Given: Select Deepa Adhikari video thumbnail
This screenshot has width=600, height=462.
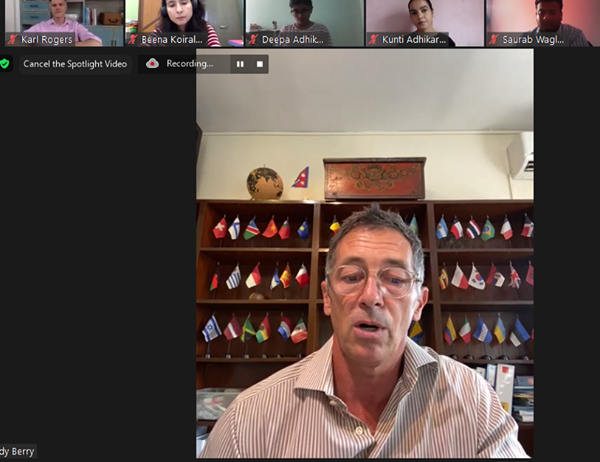Looking at the screenshot, I should (305, 23).
